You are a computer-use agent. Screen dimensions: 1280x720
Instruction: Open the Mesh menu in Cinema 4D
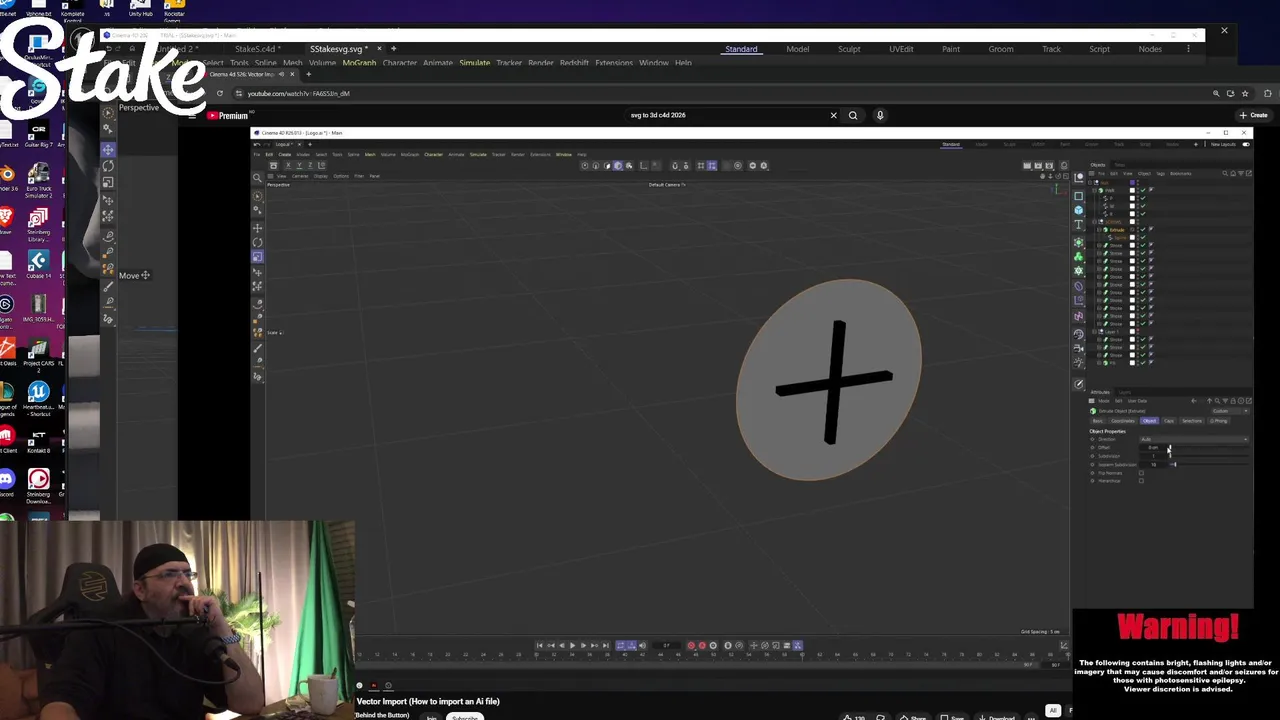click(292, 63)
